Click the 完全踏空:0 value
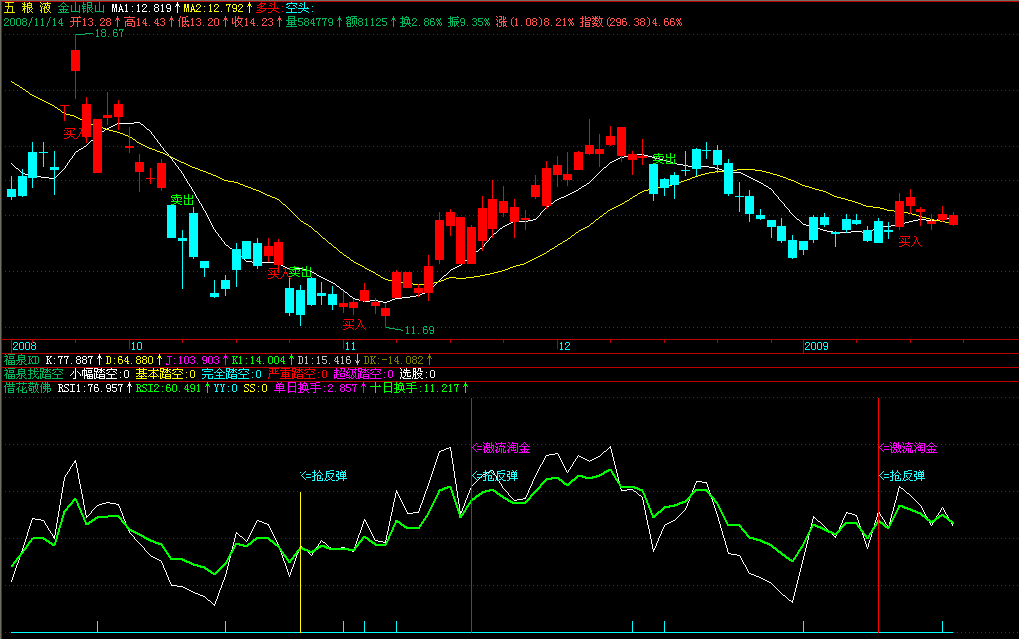Viewport: 1019px width, 639px height. pyautogui.click(x=231, y=374)
